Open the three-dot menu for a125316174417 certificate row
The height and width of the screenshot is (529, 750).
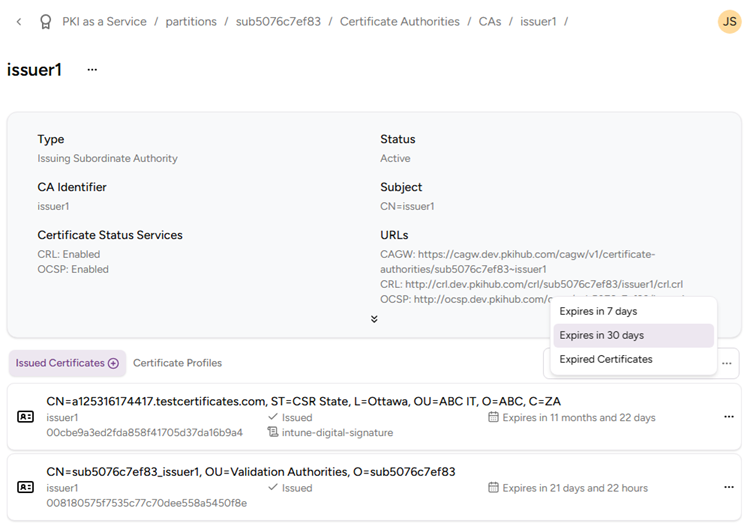[728, 417]
